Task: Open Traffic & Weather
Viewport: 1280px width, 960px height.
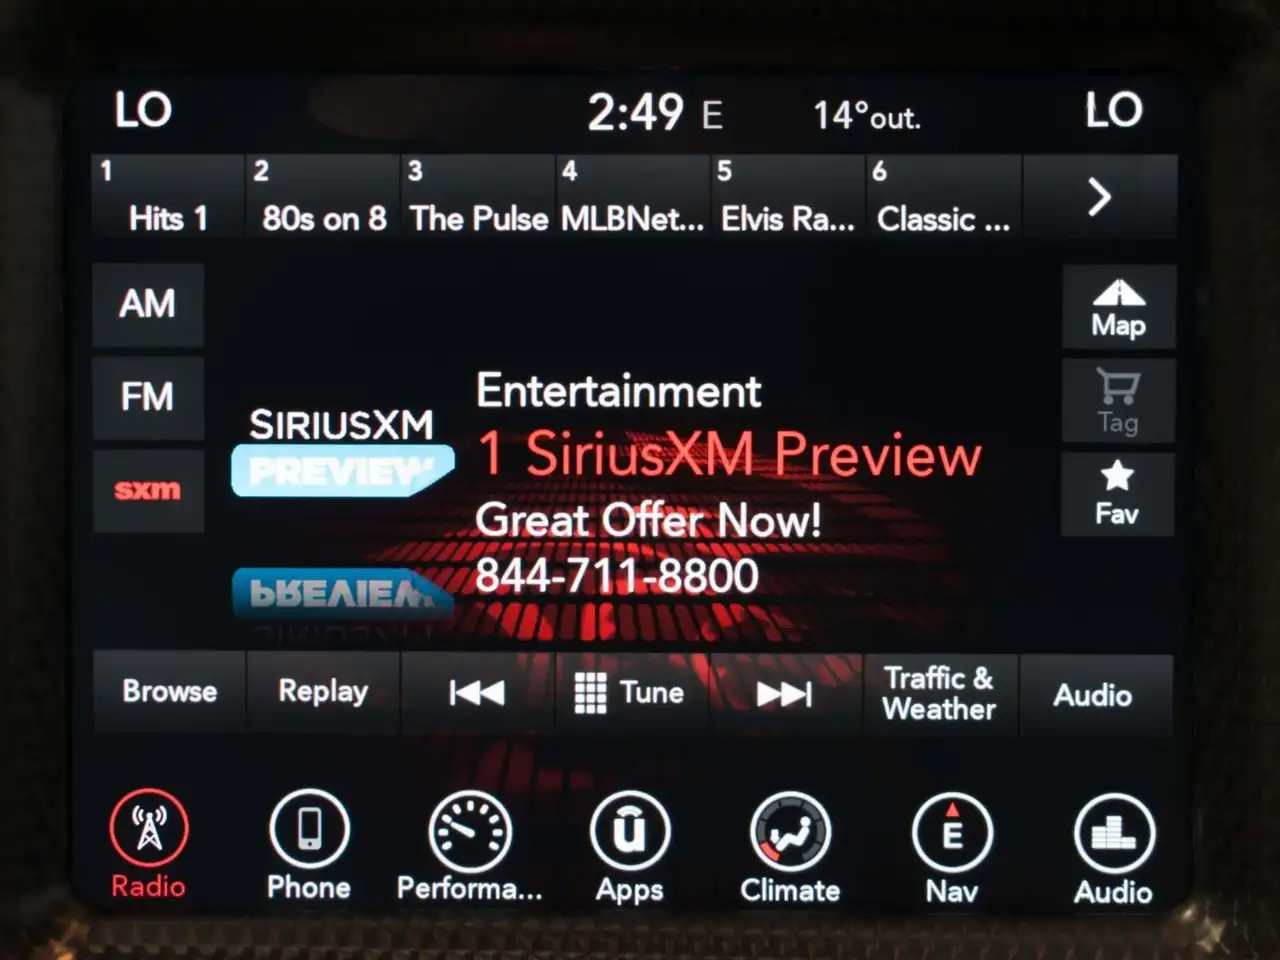Action: [x=940, y=694]
